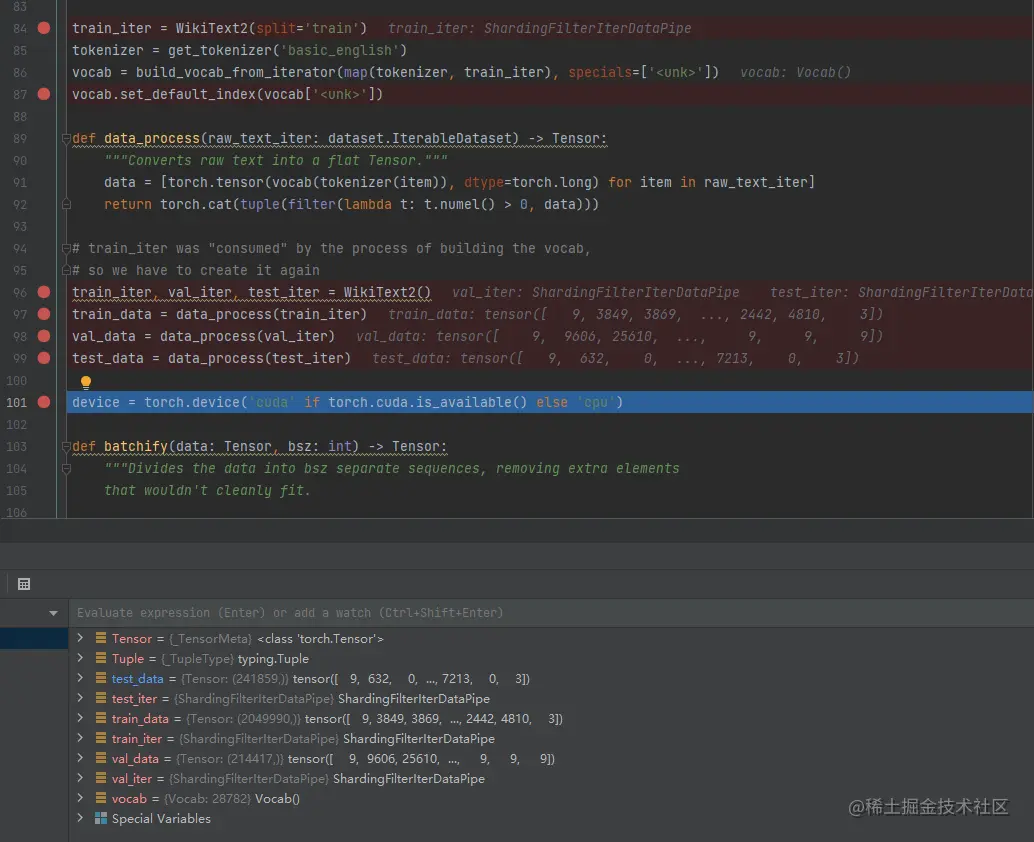
Task: Click the yellow light bulb intention icon
Action: click(86, 382)
